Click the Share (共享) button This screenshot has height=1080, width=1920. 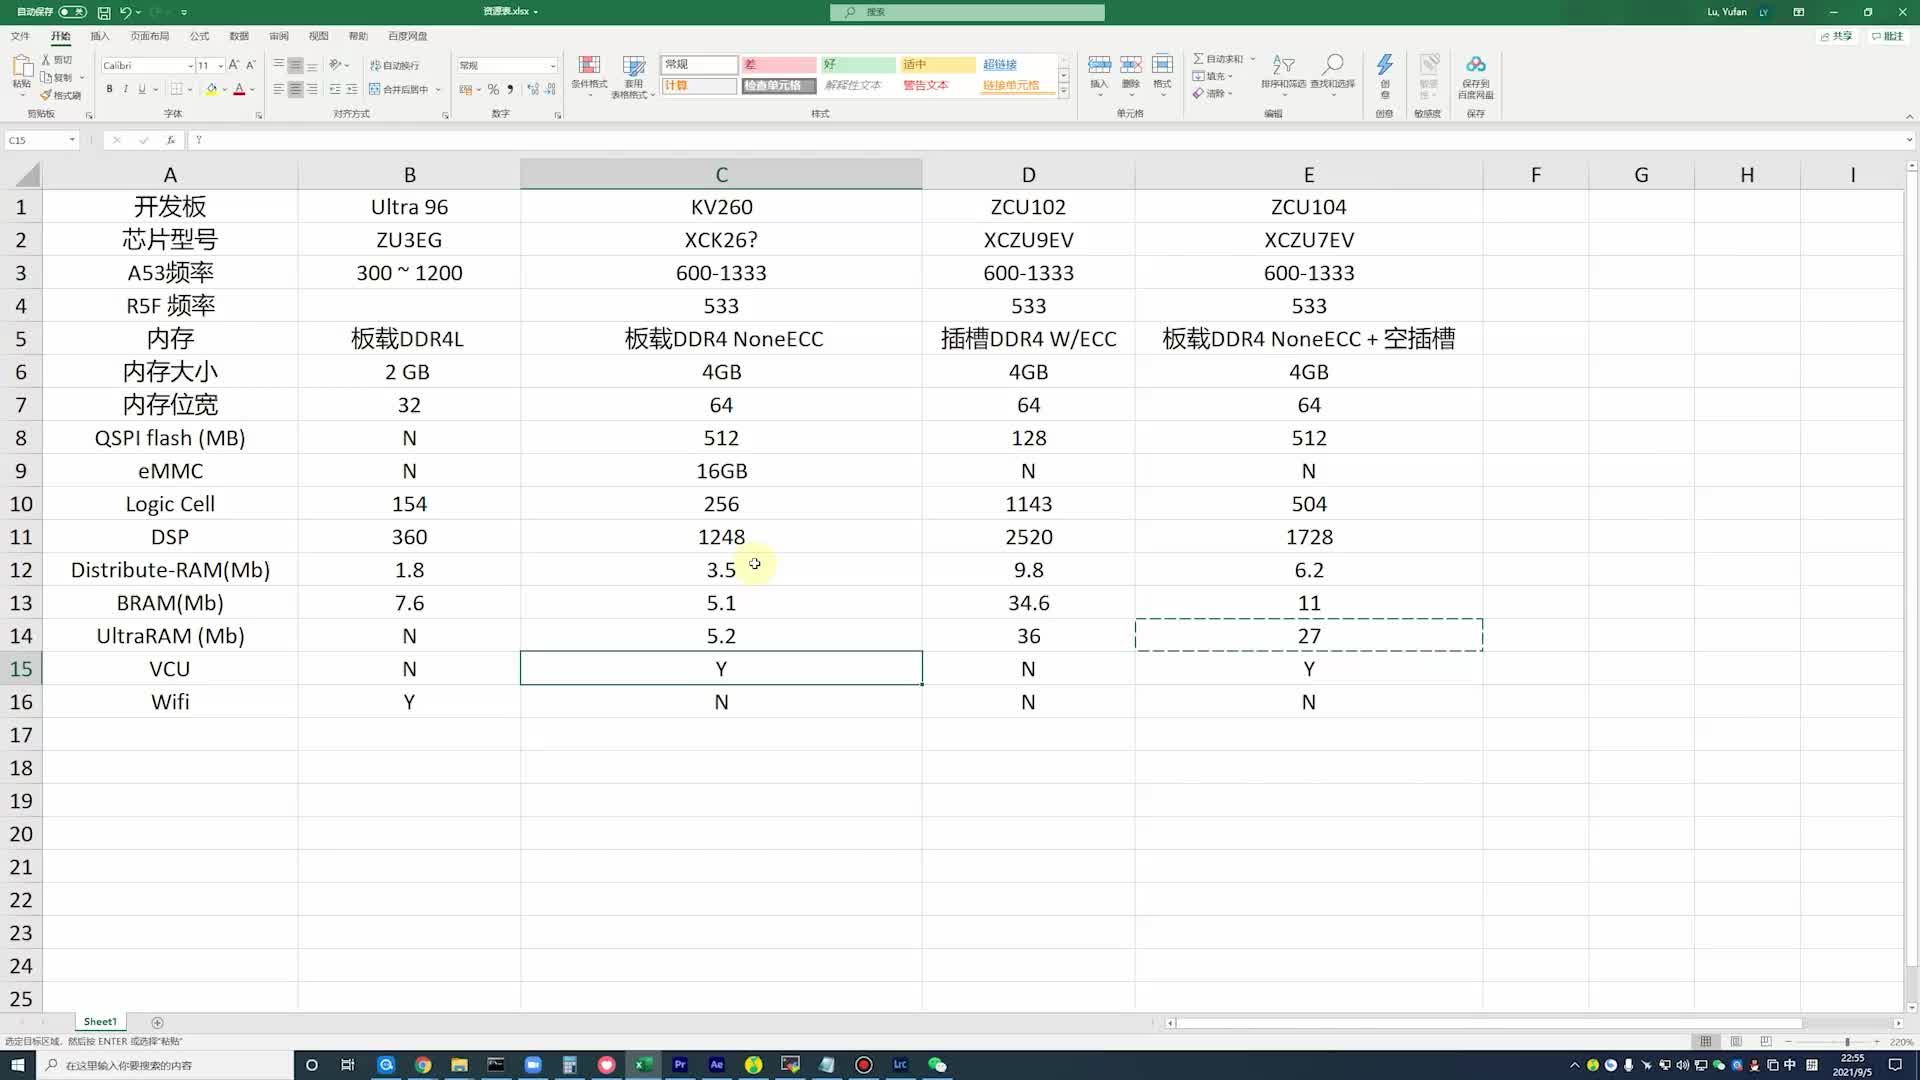click(1837, 36)
